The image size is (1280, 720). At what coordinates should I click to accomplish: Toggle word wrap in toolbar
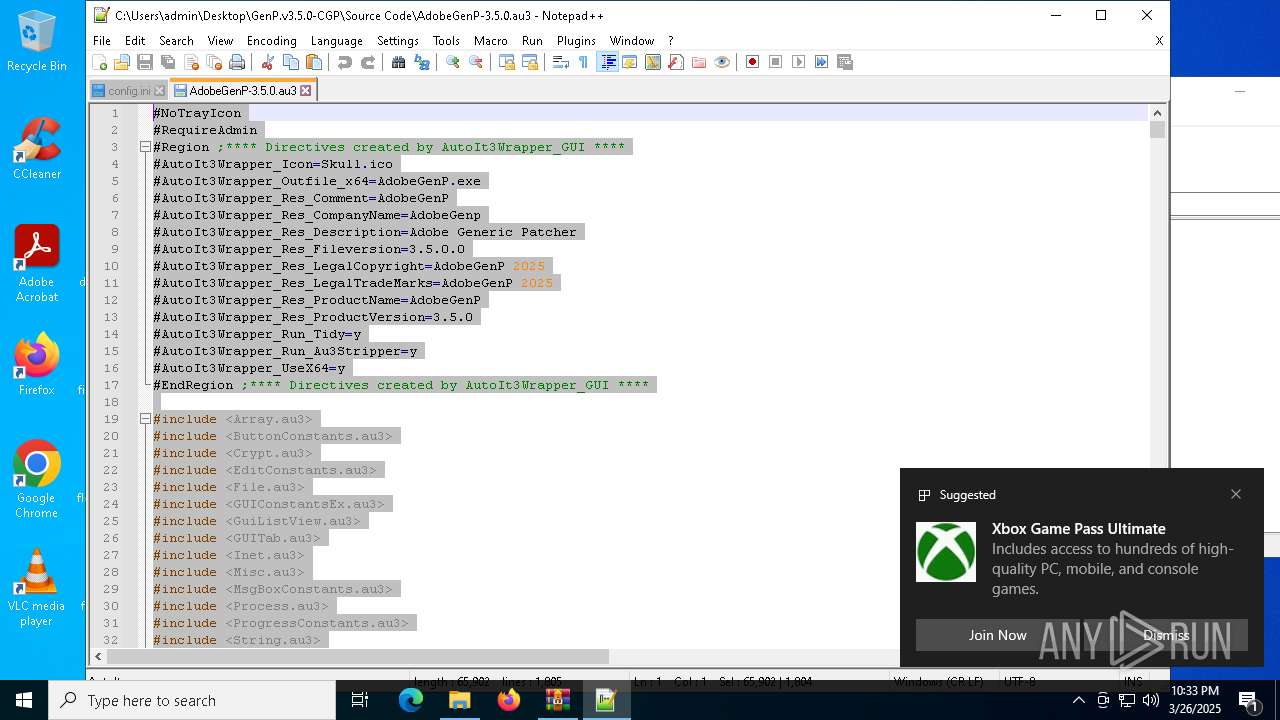click(x=561, y=62)
